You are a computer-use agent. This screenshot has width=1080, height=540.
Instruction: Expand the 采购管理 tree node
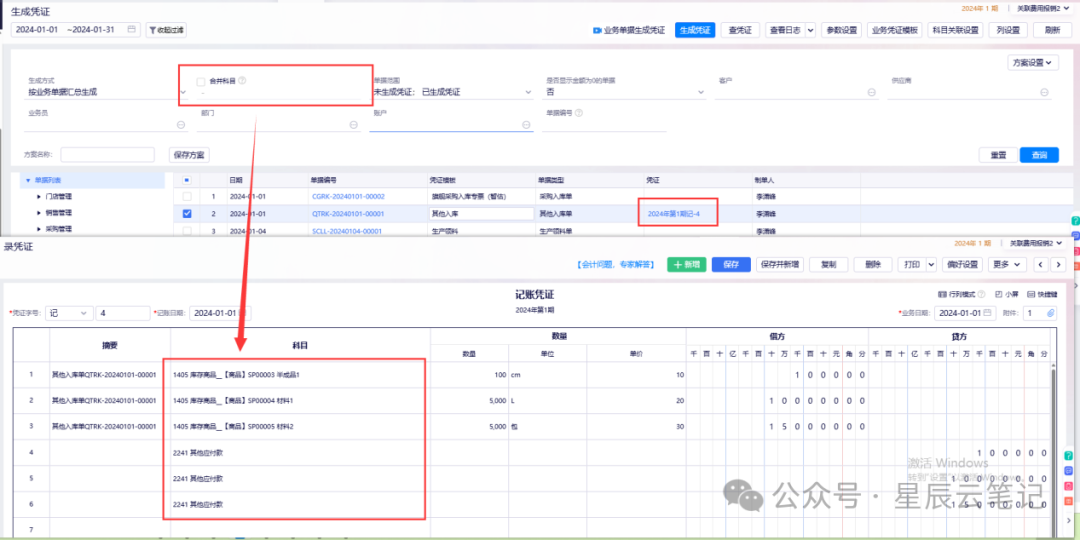pyautogui.click(x=39, y=229)
